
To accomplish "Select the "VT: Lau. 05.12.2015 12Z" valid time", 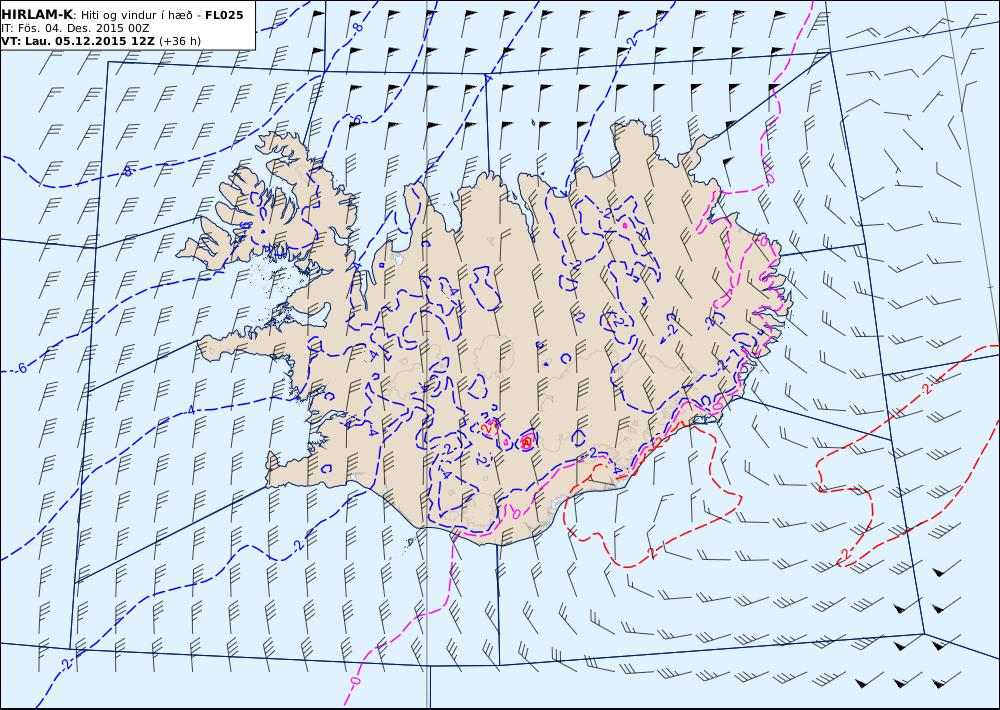I will pyautogui.click(x=78, y=41).
